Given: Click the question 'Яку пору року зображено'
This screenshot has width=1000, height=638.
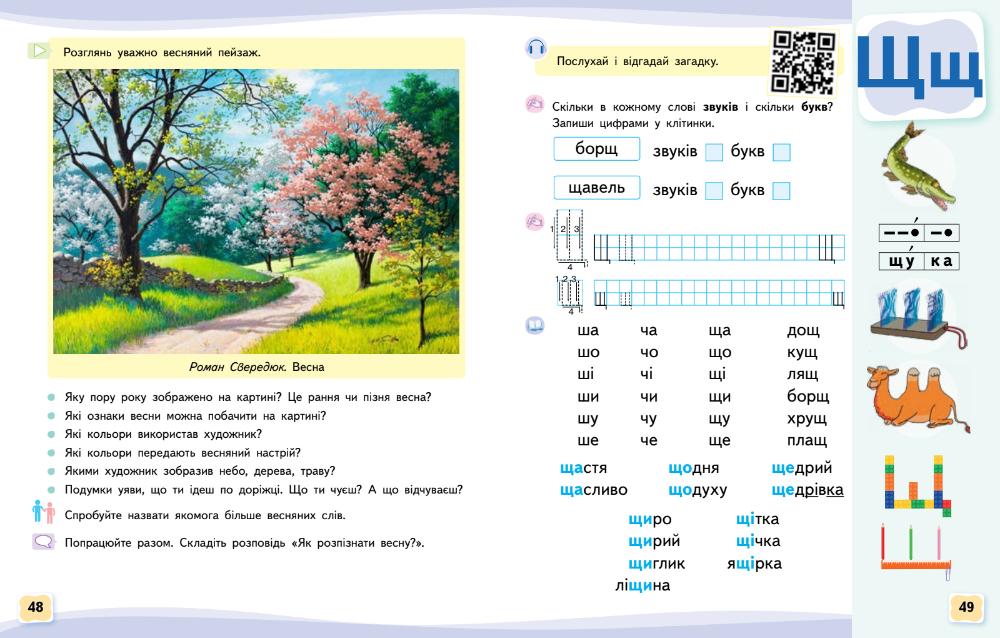Looking at the screenshot, I should 247,397.
